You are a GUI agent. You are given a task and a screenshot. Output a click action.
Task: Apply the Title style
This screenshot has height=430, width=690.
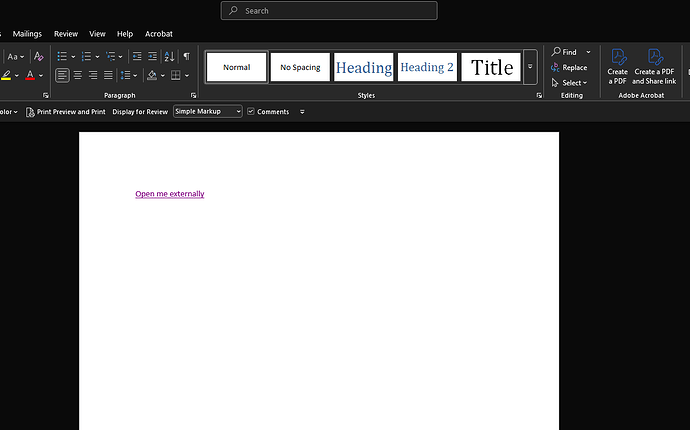[x=491, y=67]
